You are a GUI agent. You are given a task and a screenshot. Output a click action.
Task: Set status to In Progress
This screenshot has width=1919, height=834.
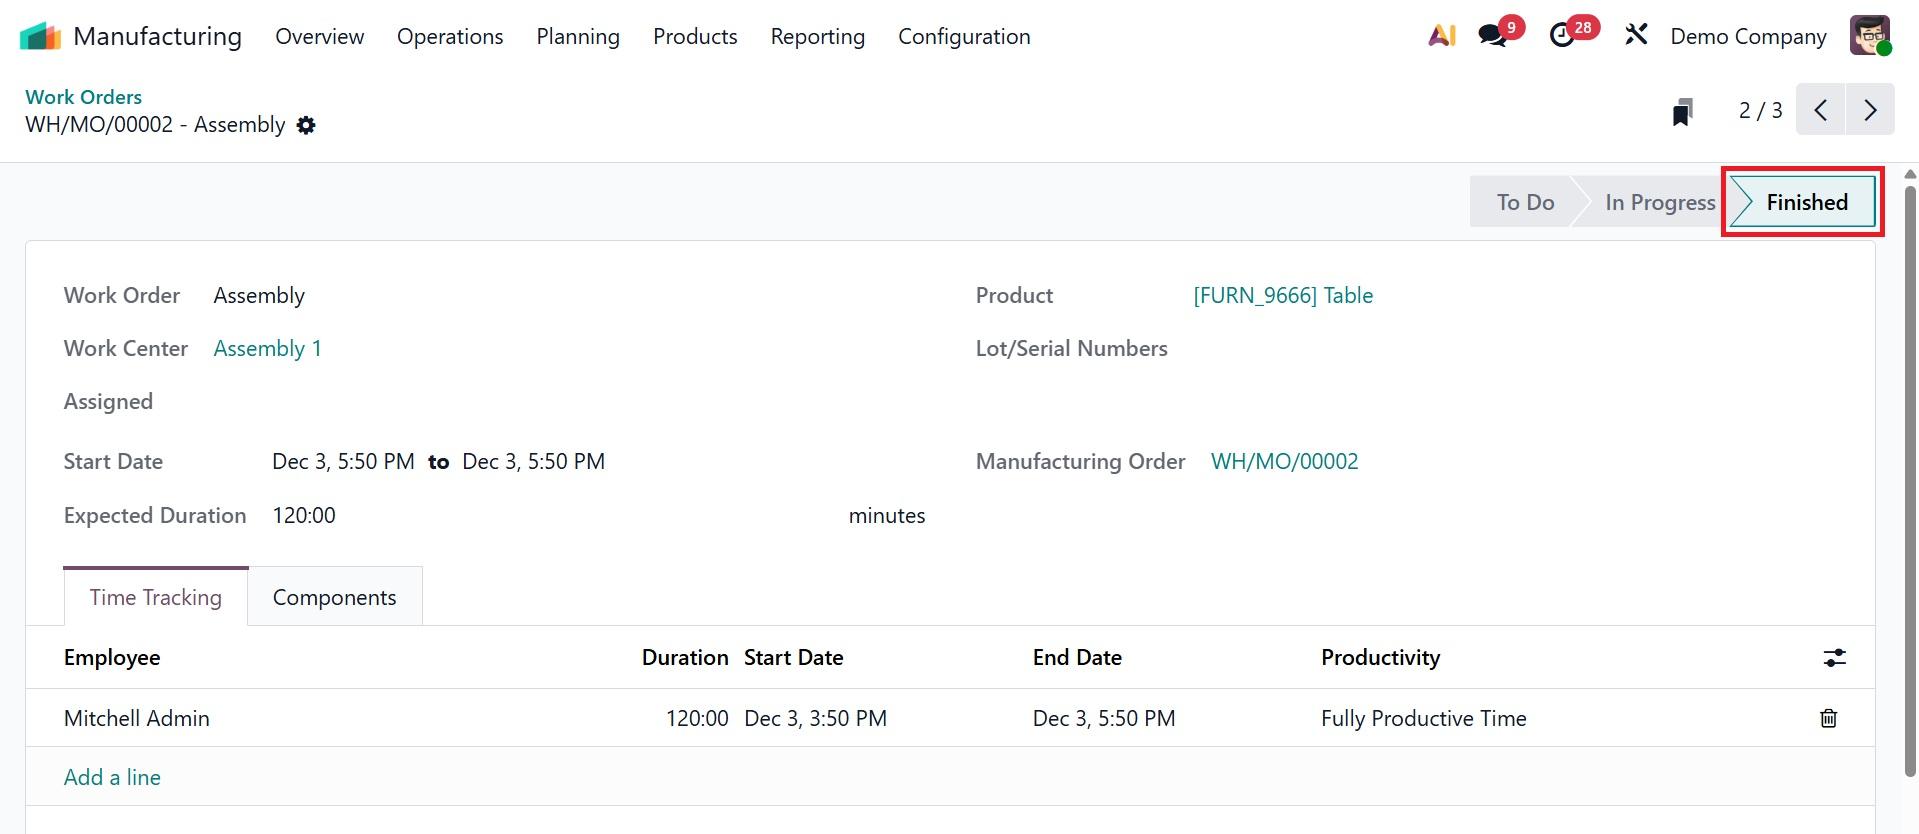pos(1659,202)
